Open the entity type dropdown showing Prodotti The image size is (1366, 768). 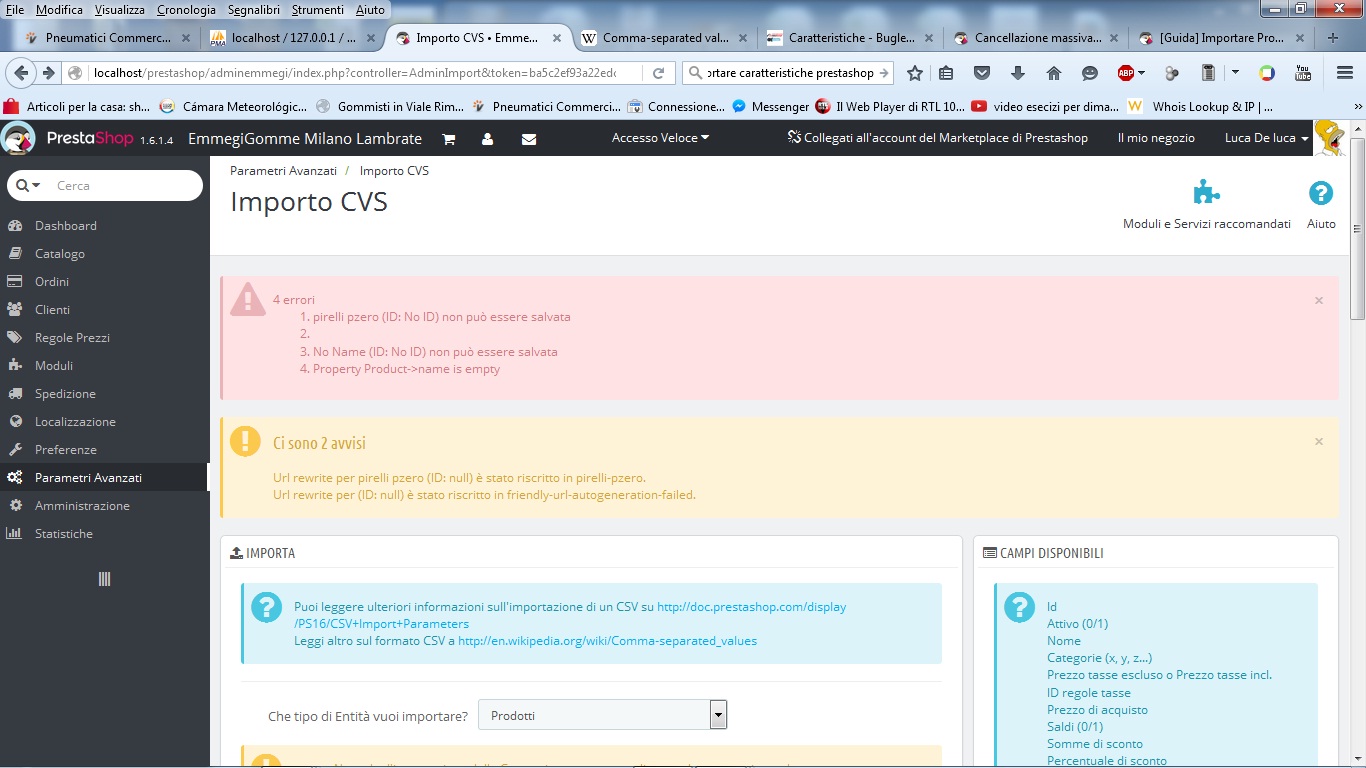point(602,715)
